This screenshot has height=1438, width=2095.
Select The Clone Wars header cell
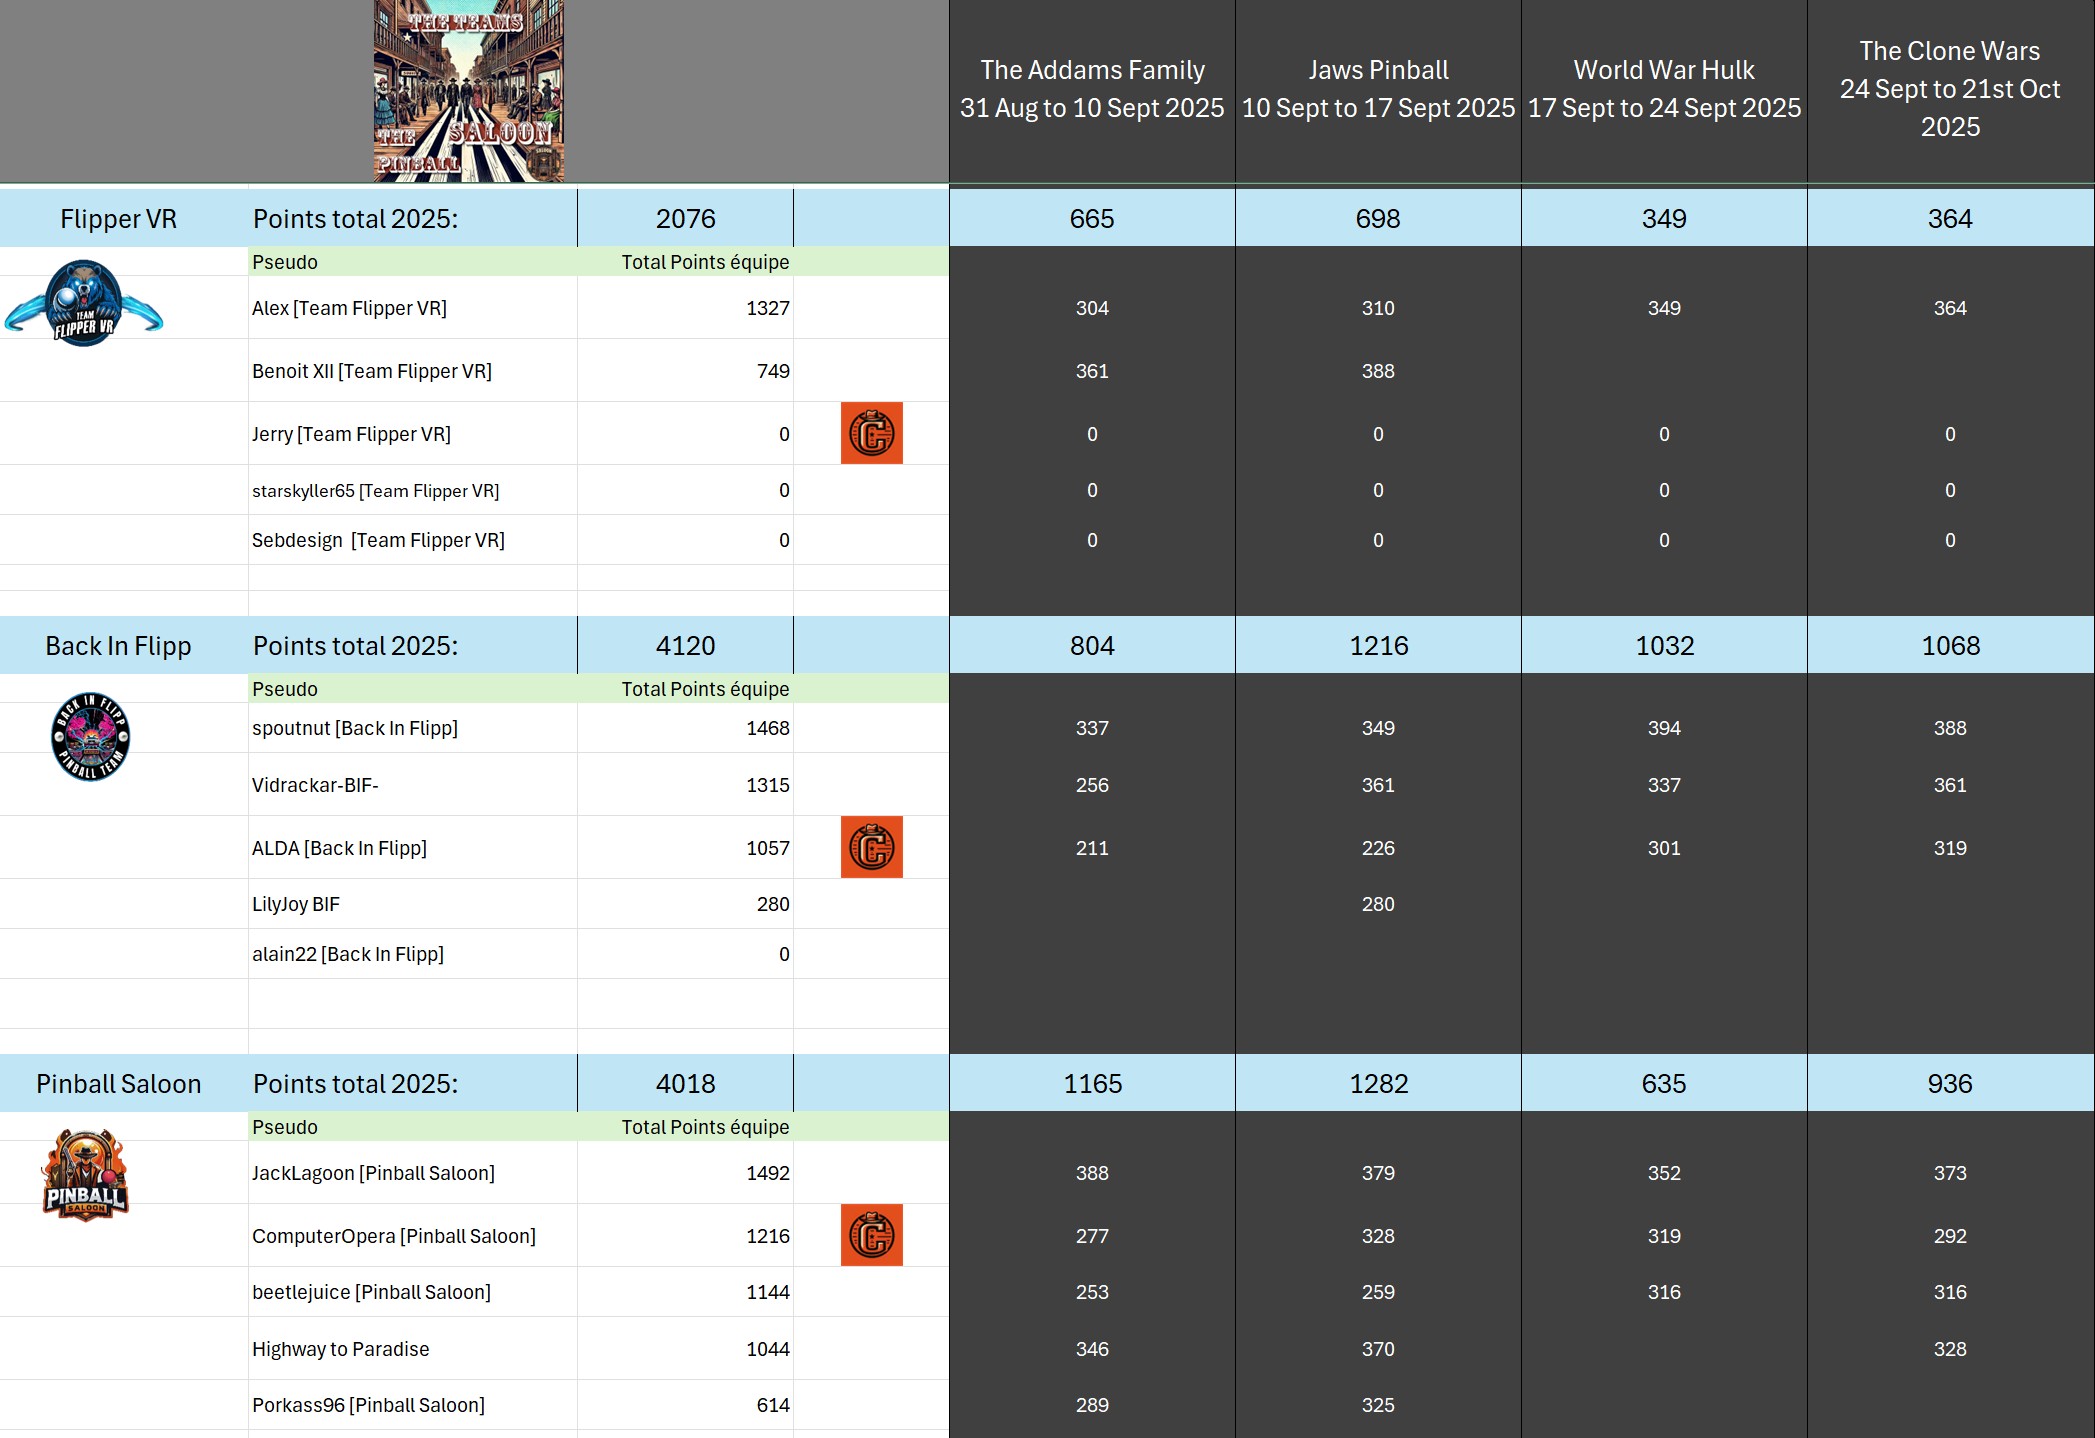point(1950,90)
